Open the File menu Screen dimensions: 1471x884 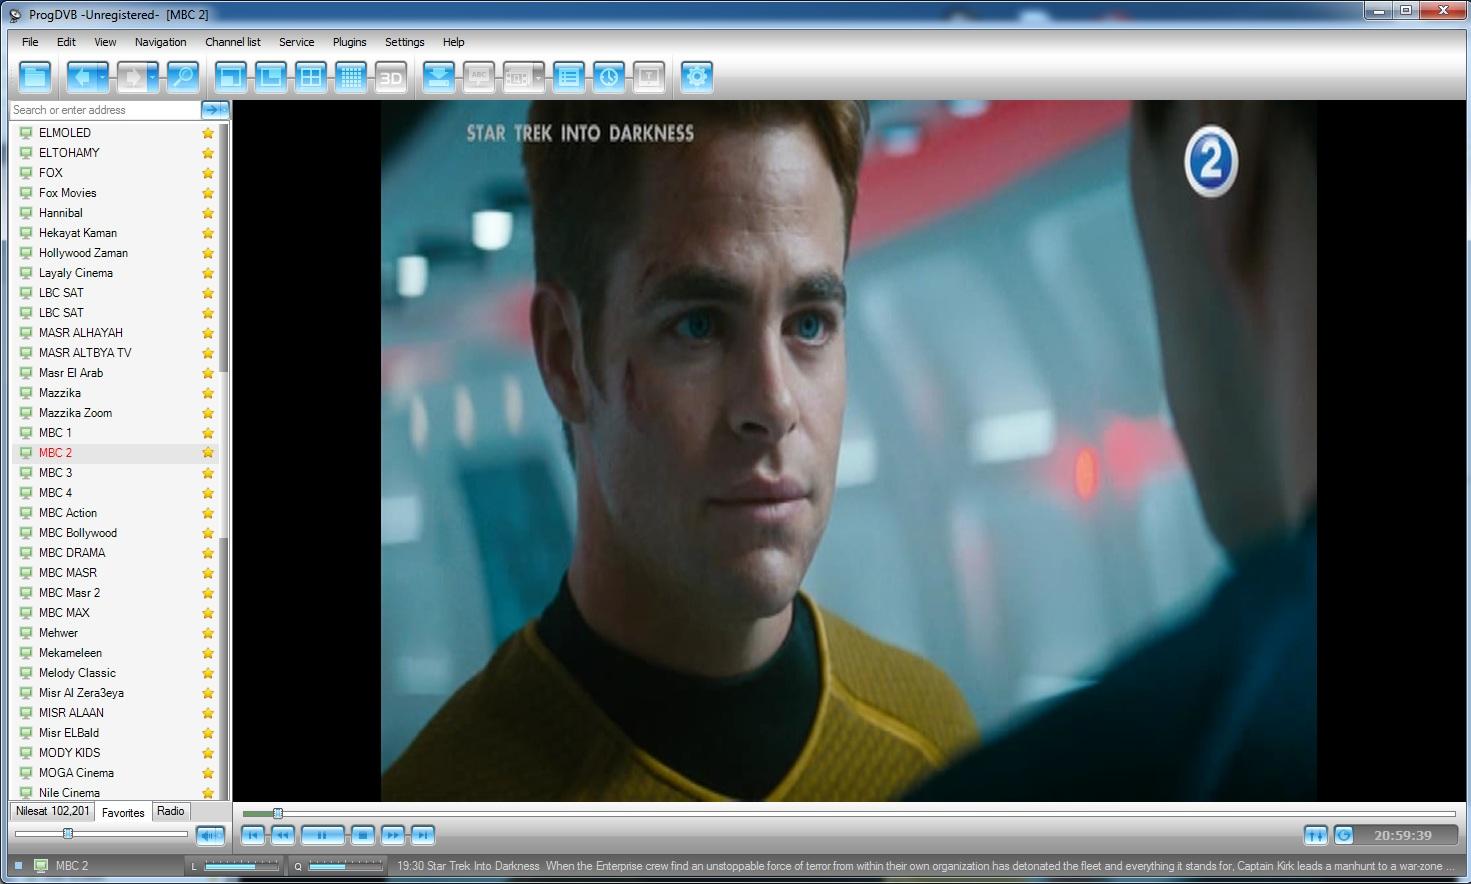30,42
